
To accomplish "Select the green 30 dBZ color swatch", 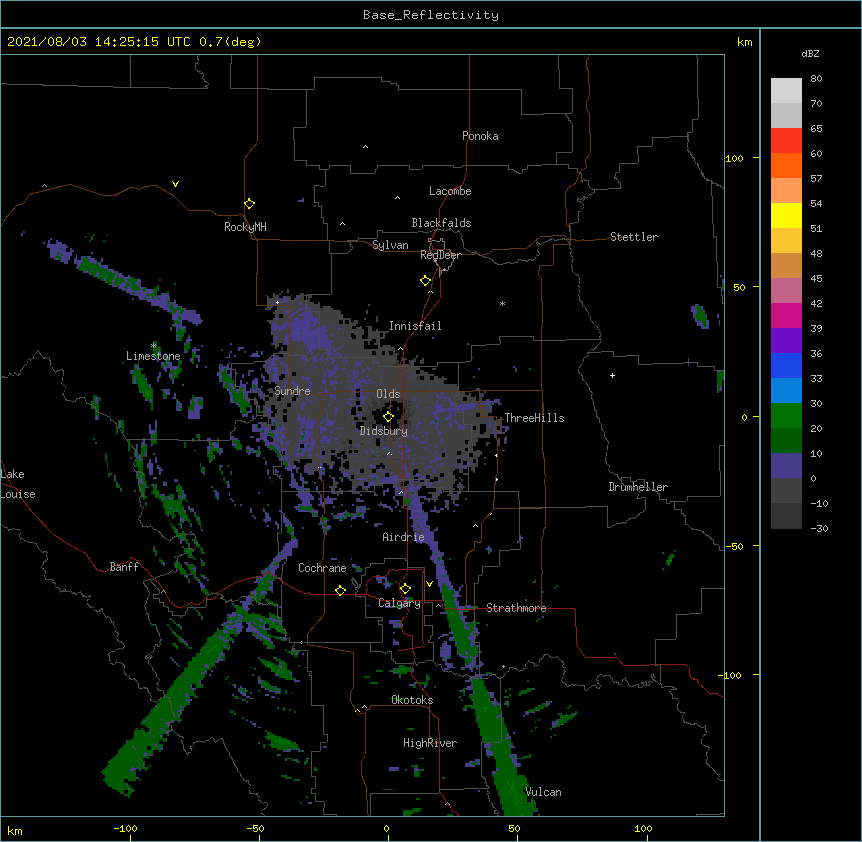I will pyautogui.click(x=786, y=416).
